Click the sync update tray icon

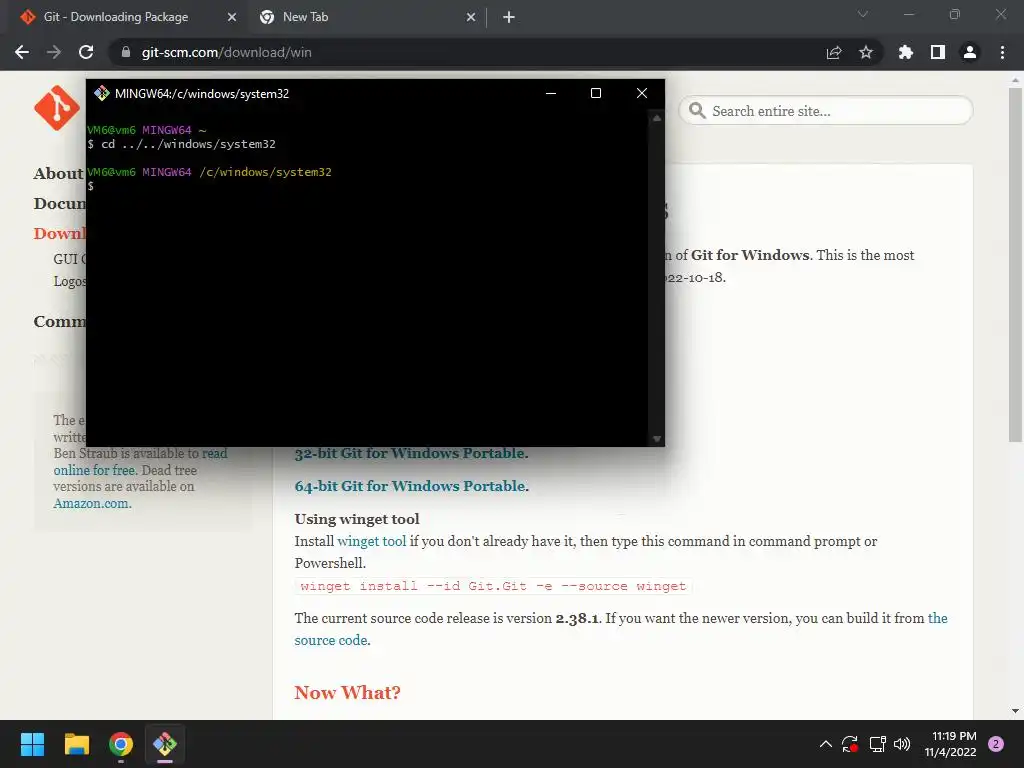850,744
